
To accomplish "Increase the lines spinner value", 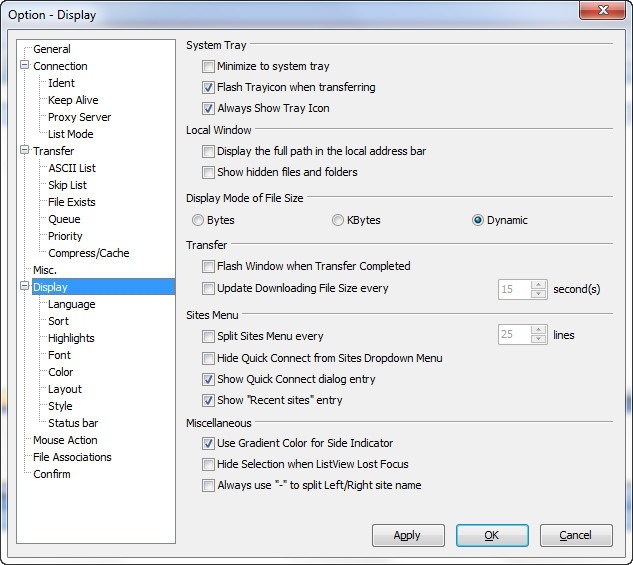I will (x=539, y=330).
